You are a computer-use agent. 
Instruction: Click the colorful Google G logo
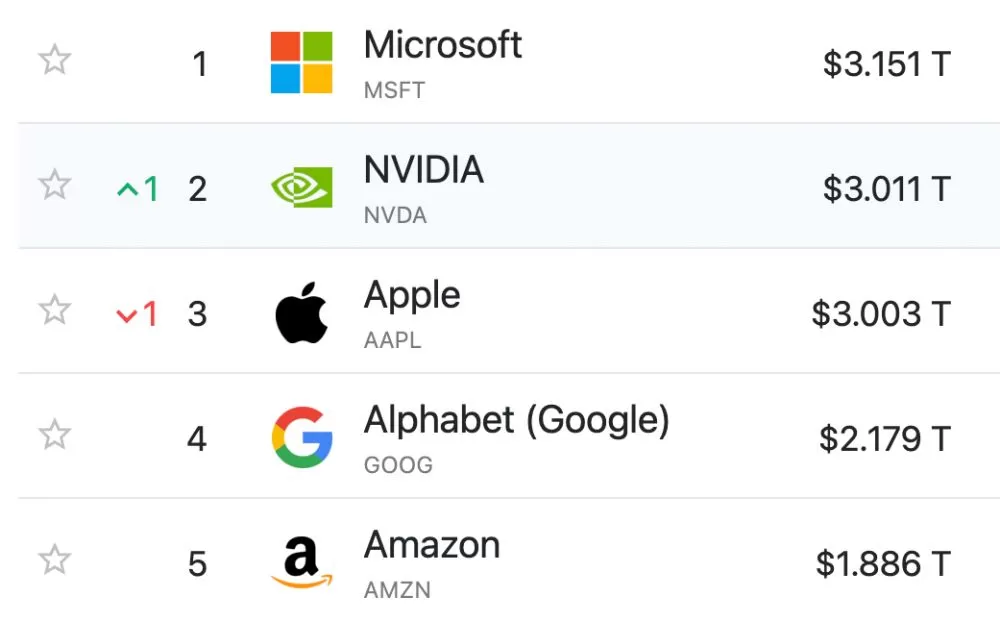pyautogui.click(x=302, y=437)
